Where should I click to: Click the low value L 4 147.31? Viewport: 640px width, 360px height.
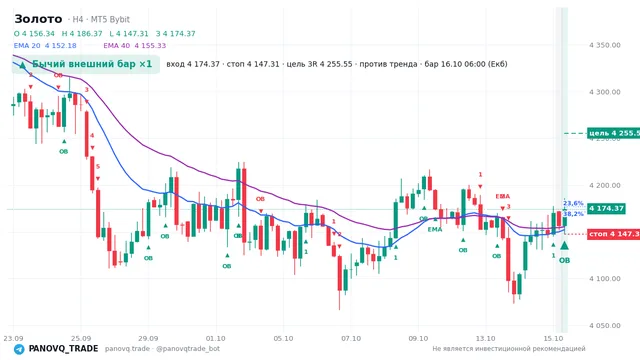[129, 33]
